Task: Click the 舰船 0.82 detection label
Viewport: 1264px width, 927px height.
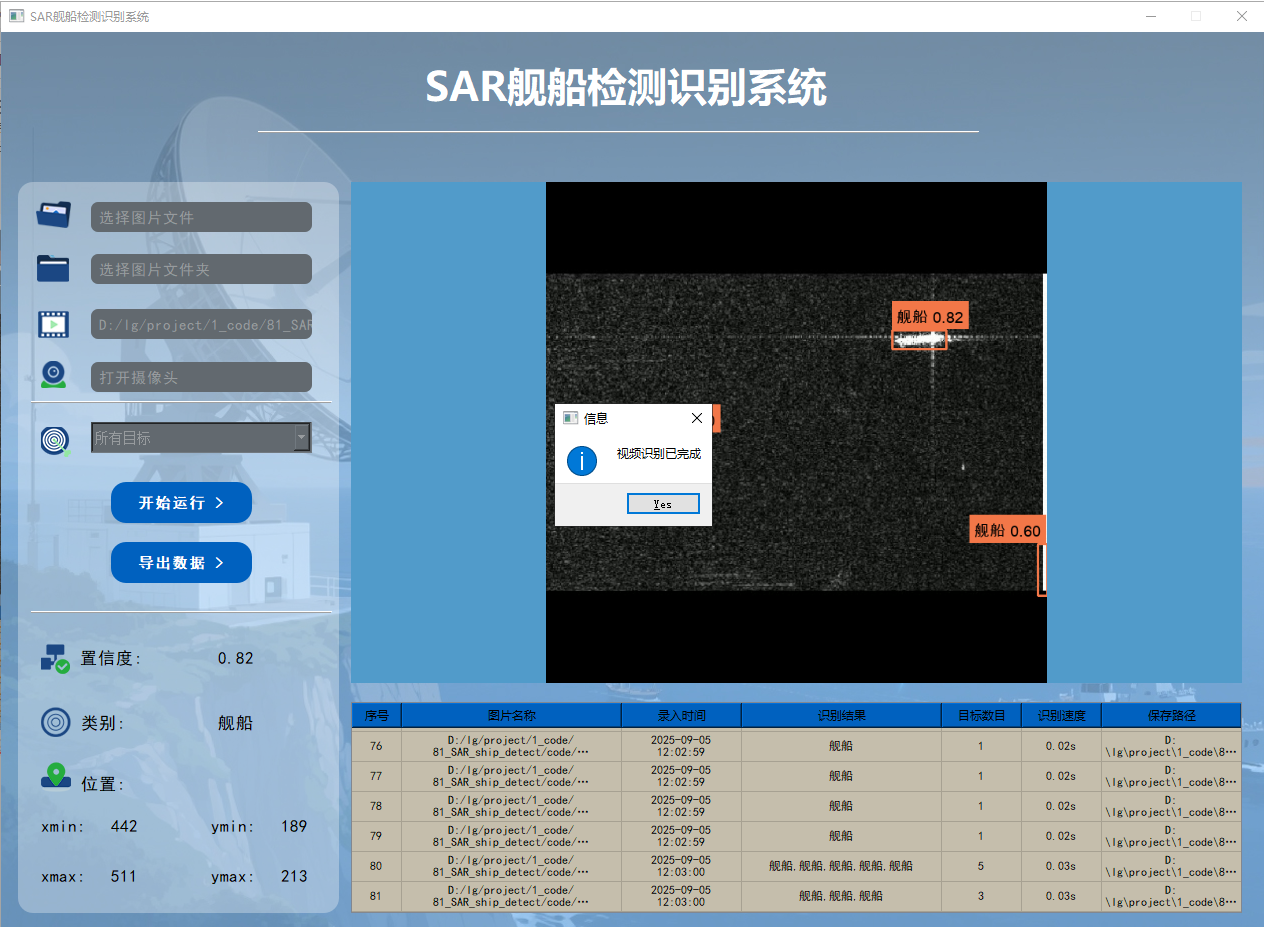Action: pos(930,317)
